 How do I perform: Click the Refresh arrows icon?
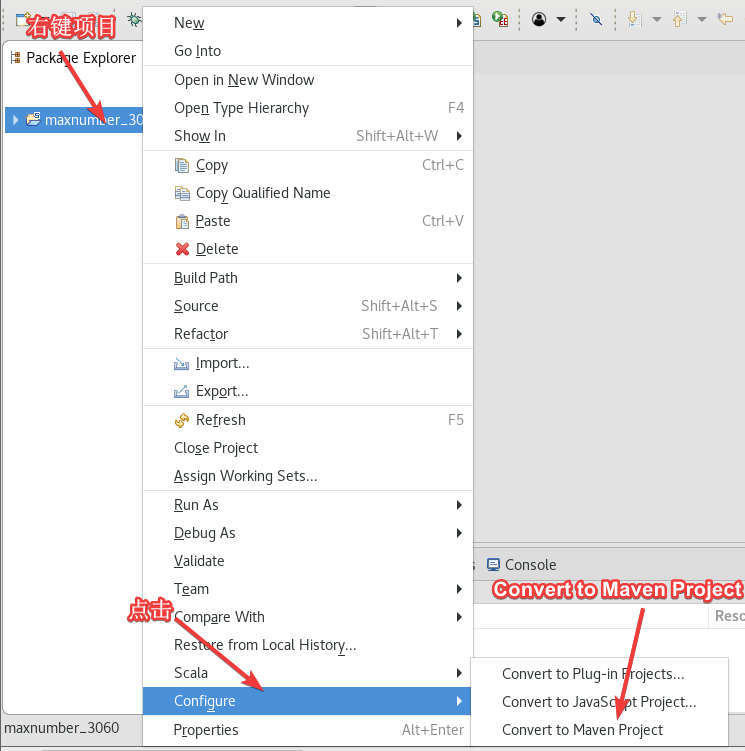point(182,420)
